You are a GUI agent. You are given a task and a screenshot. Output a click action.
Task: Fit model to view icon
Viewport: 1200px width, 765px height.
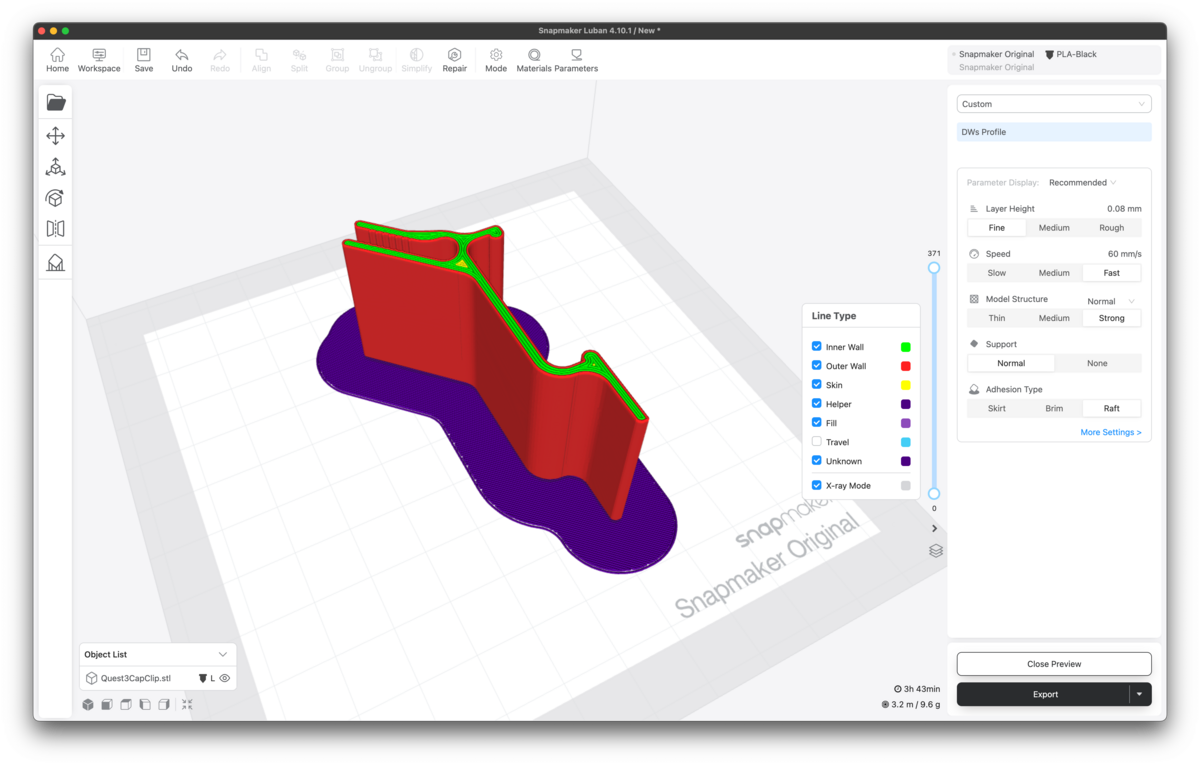coord(187,705)
